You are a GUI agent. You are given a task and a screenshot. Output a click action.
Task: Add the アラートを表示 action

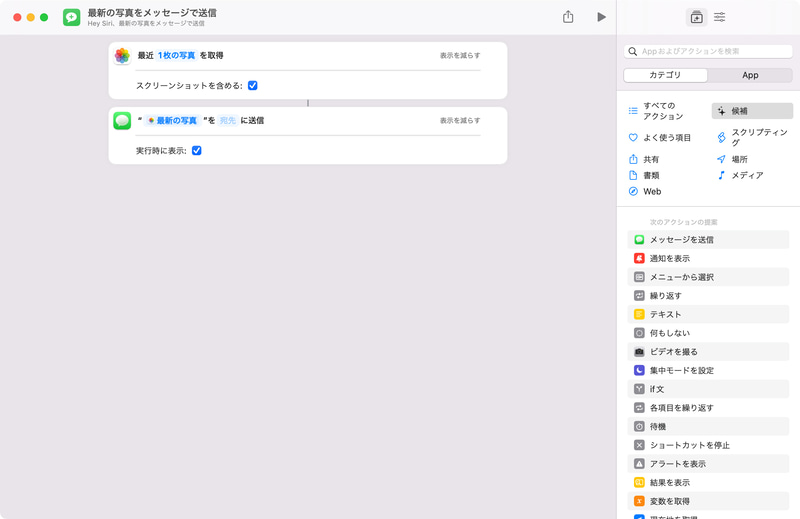[708, 464]
